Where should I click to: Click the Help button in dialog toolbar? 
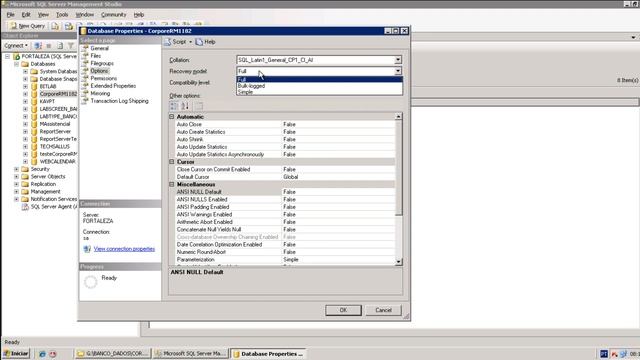206,42
